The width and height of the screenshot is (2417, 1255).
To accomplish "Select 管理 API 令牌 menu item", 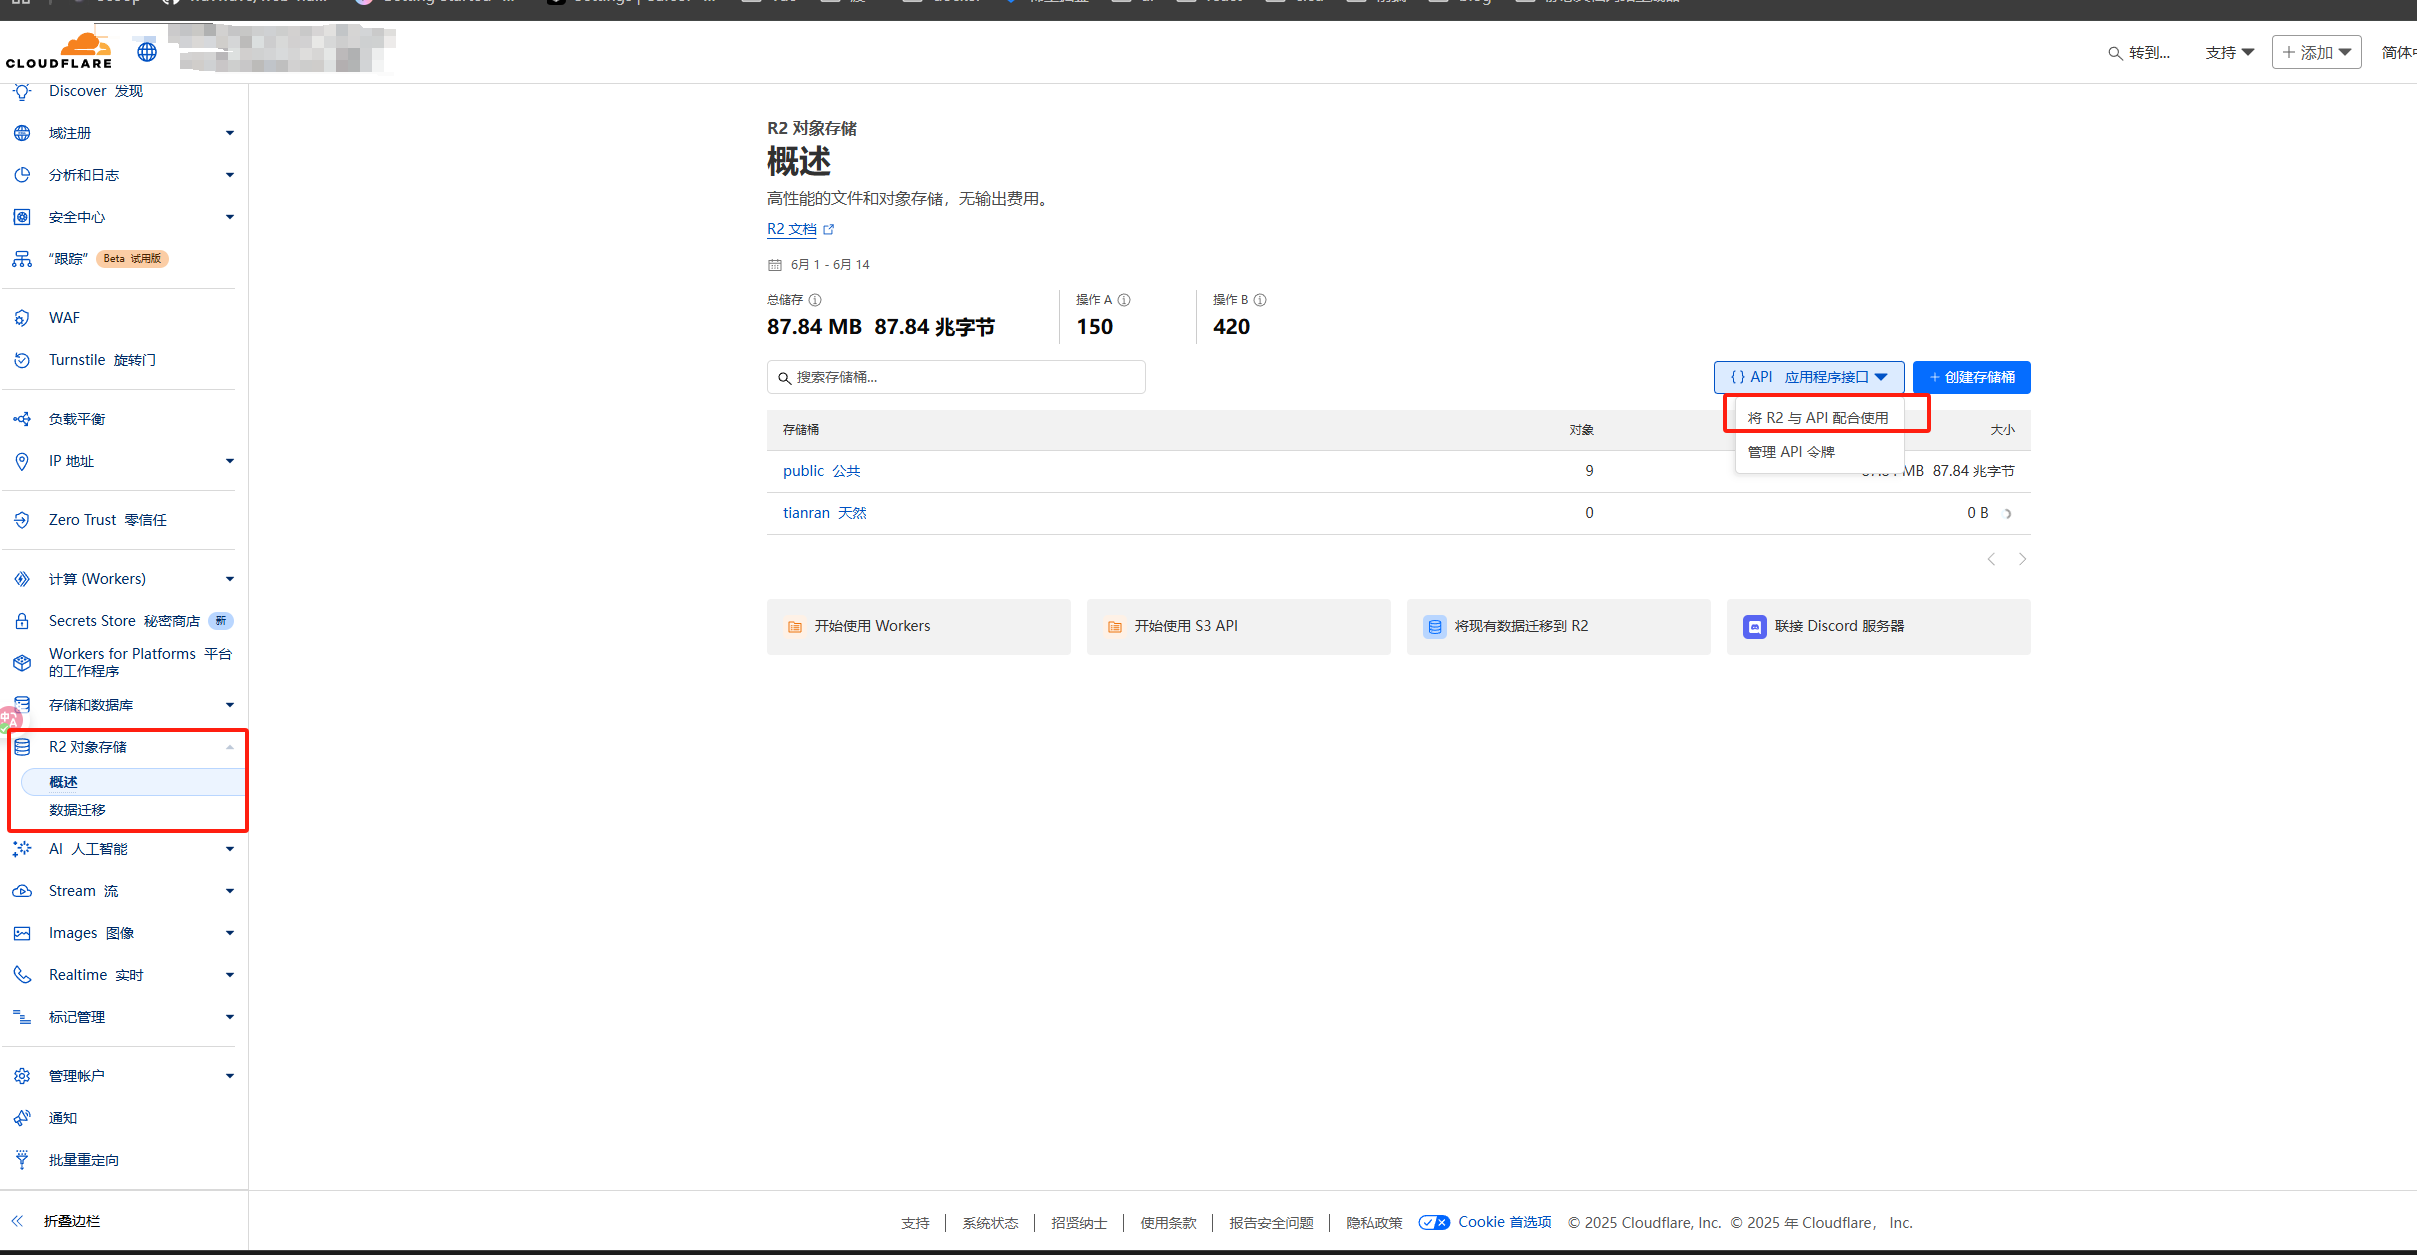I will [x=1790, y=452].
